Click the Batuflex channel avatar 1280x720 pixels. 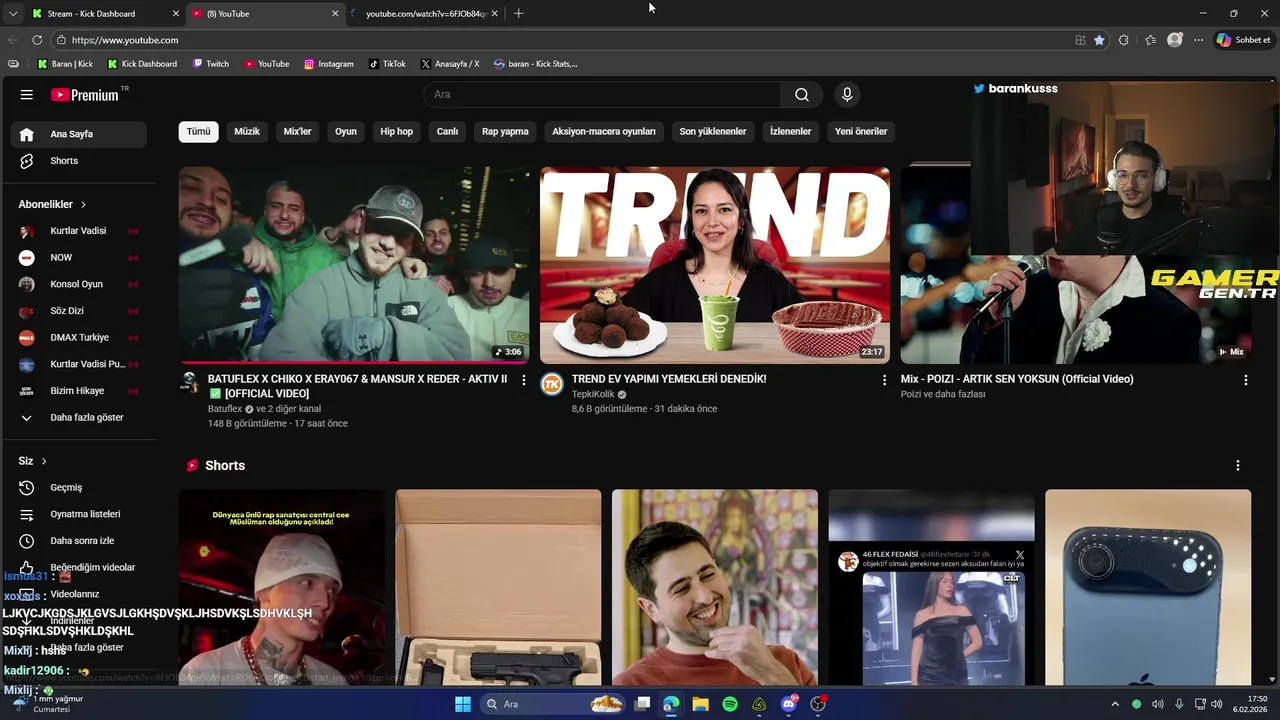pyautogui.click(x=188, y=383)
